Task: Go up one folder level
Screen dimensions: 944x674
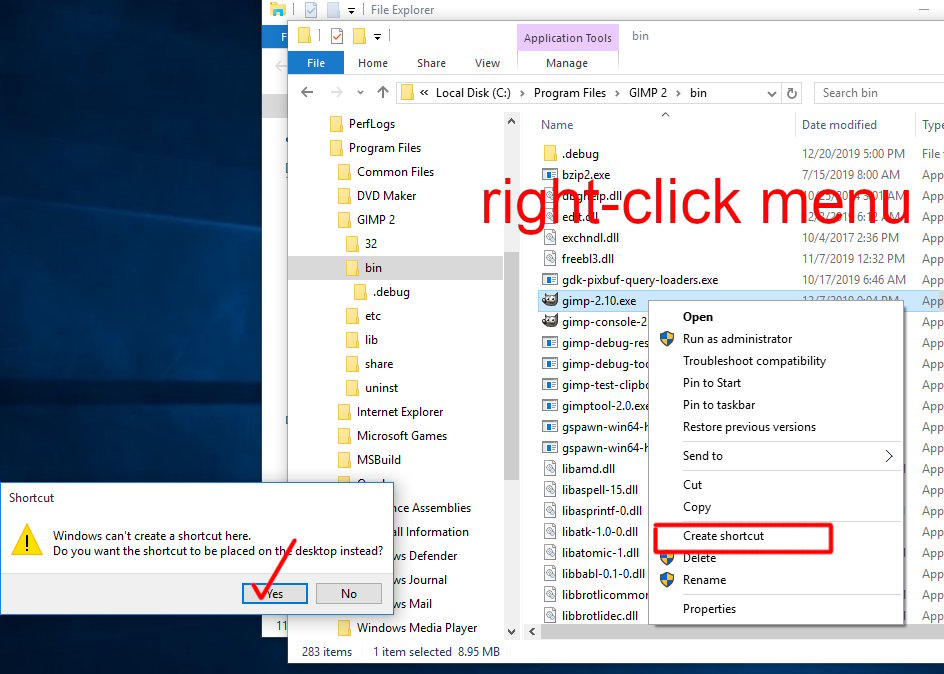Action: pos(383,93)
